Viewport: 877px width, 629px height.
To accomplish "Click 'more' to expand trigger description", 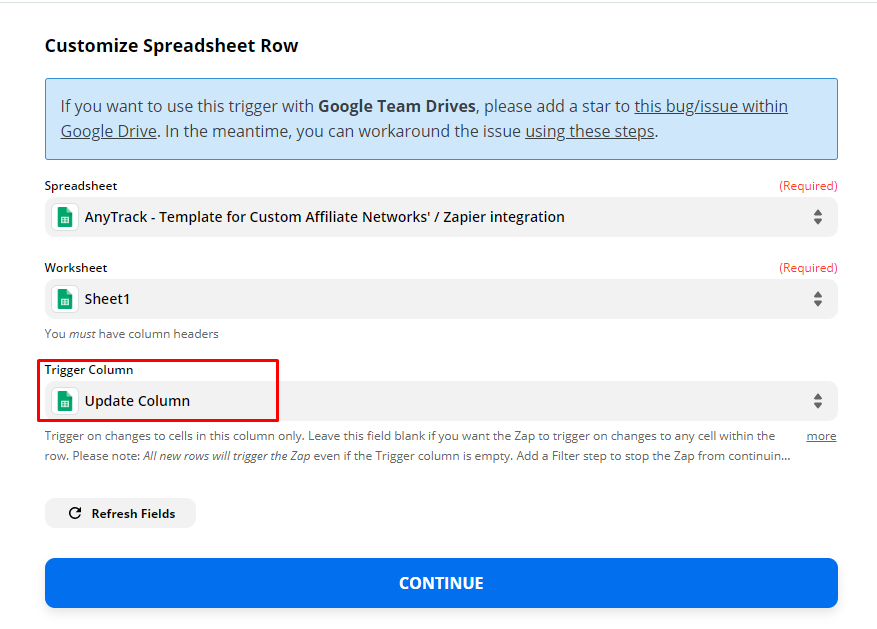I will point(821,436).
